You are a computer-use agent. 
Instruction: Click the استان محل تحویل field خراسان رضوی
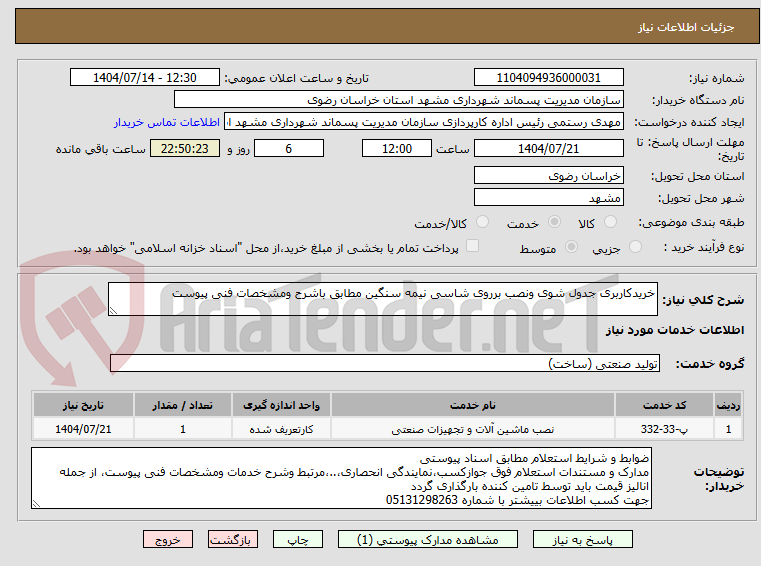548,175
